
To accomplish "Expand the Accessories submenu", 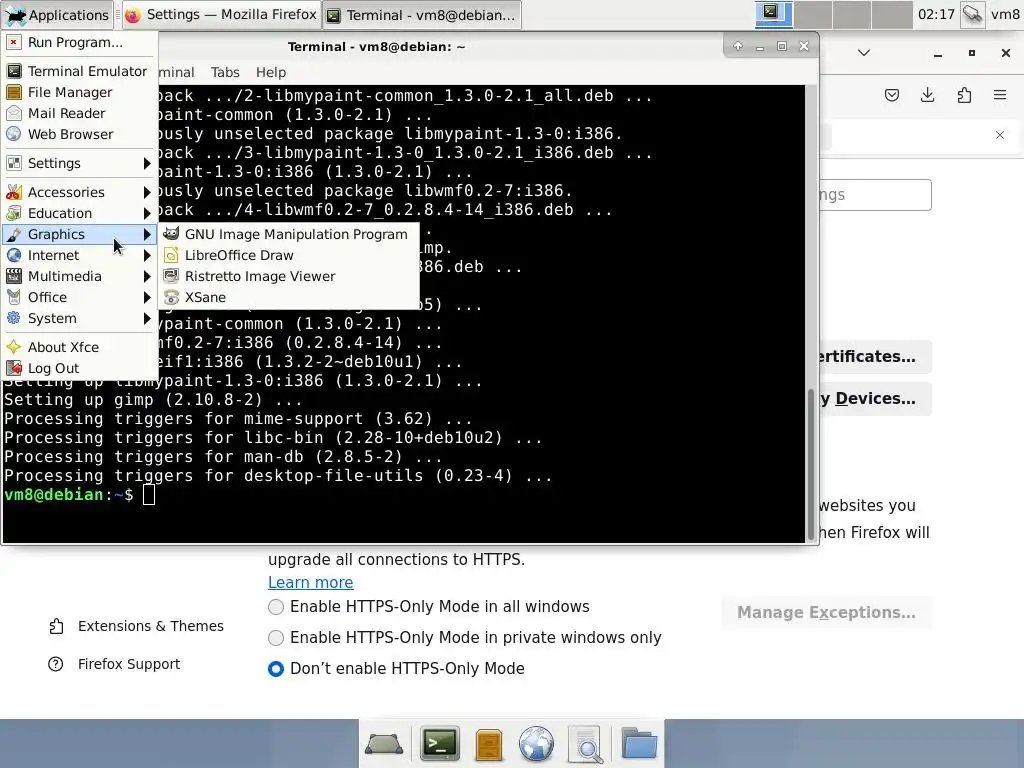I will [x=79, y=192].
